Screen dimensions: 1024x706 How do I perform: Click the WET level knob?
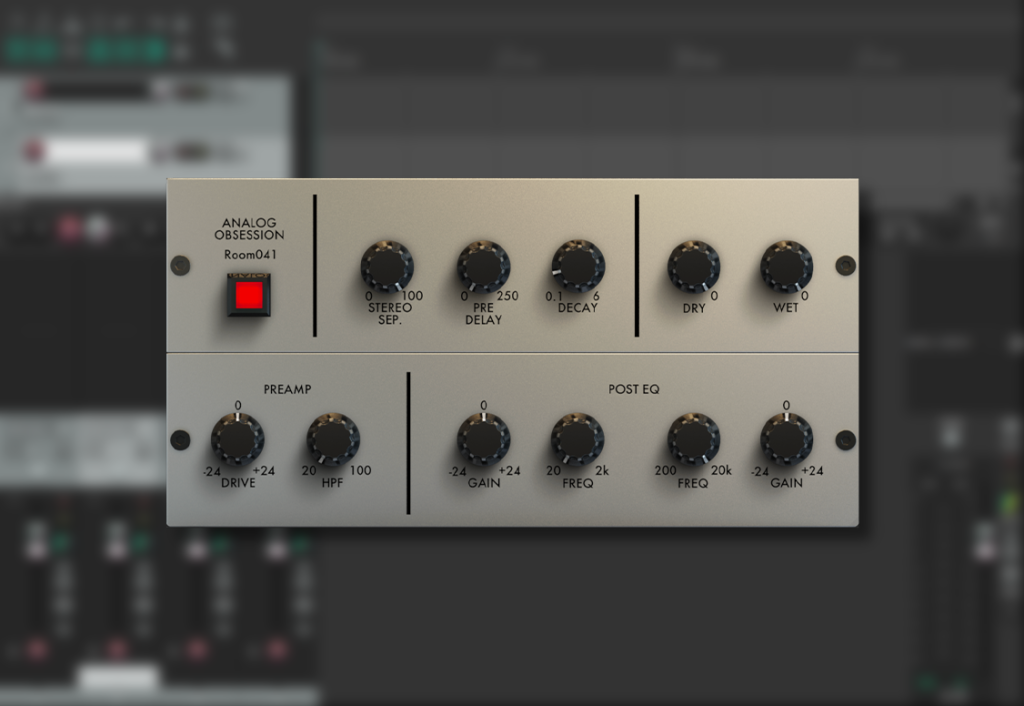click(x=786, y=267)
